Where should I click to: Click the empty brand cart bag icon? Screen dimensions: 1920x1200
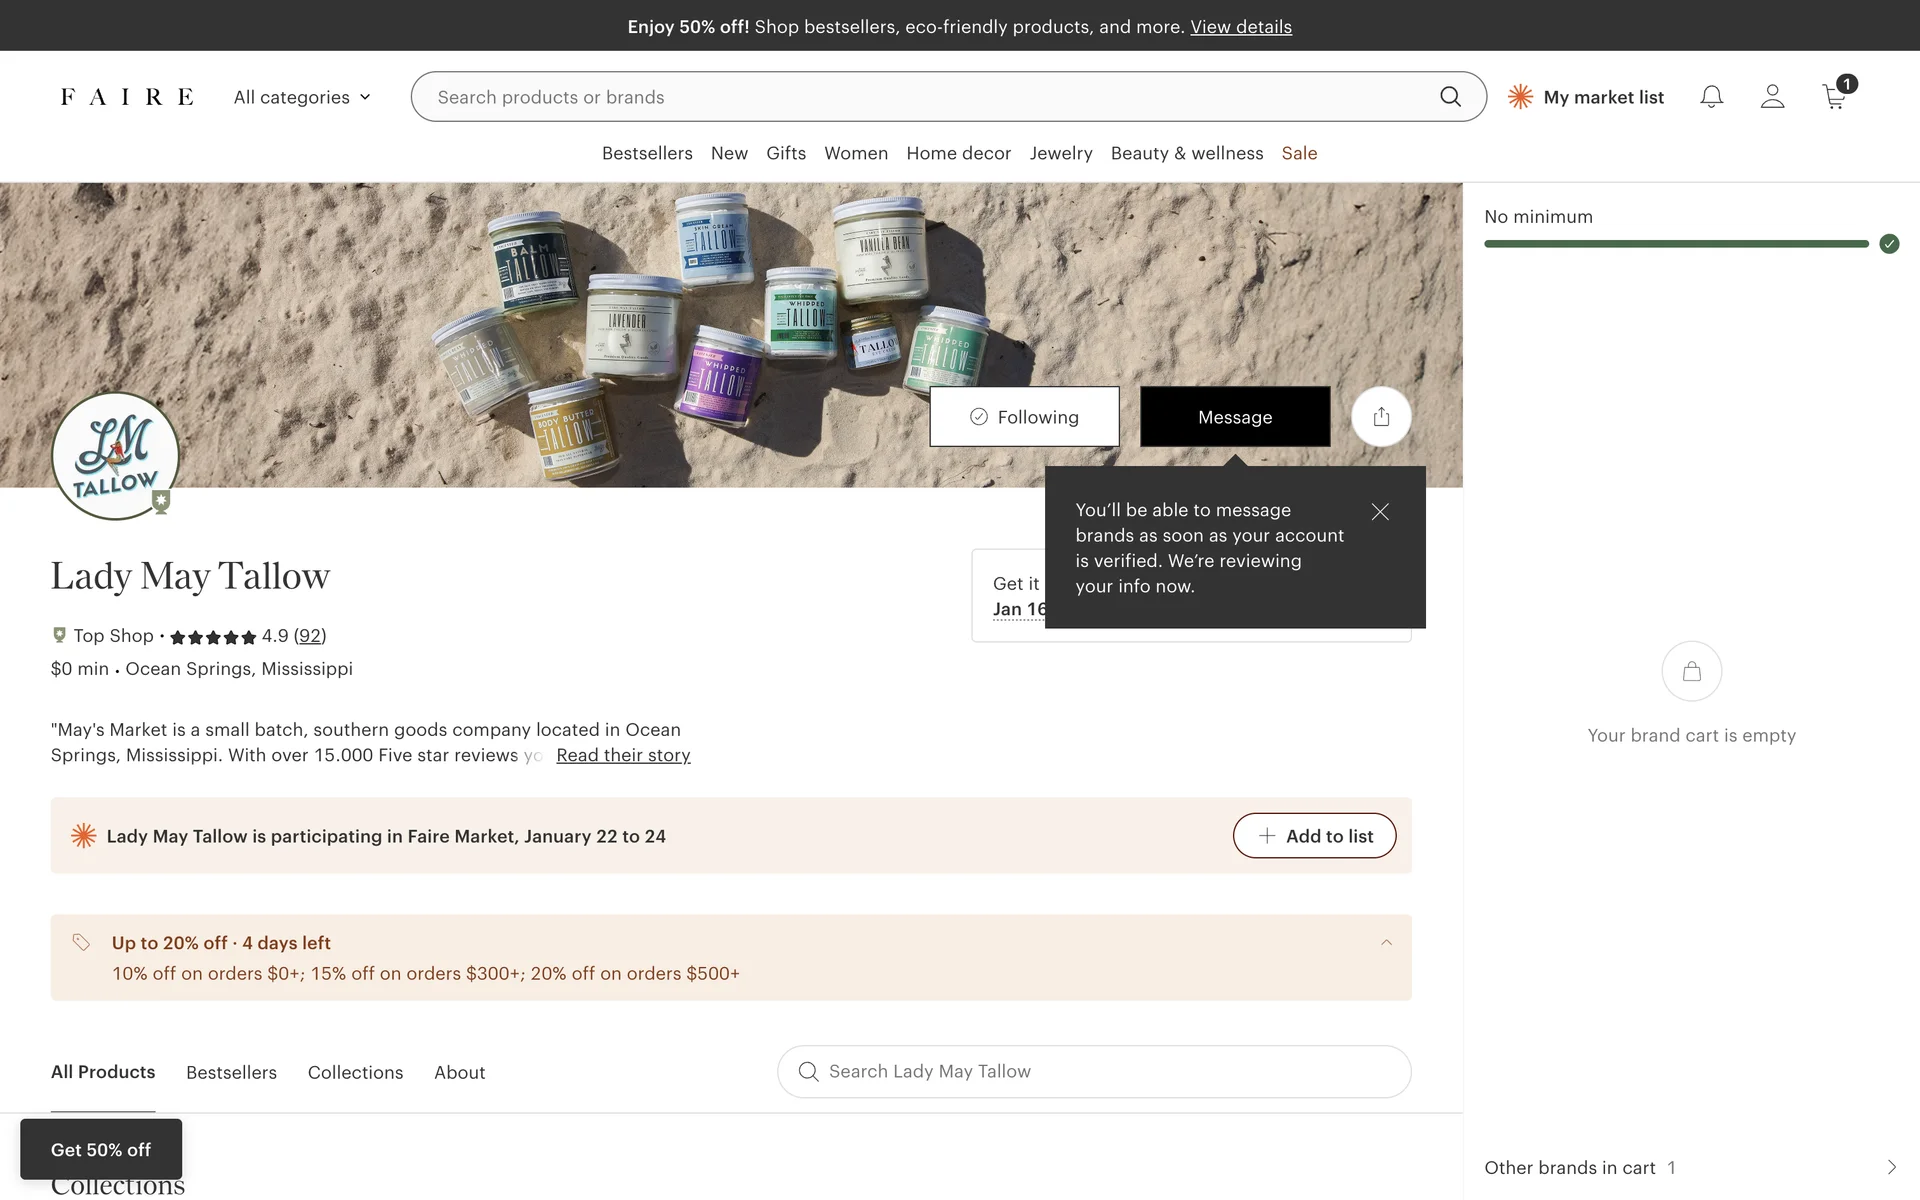pyautogui.click(x=1691, y=671)
